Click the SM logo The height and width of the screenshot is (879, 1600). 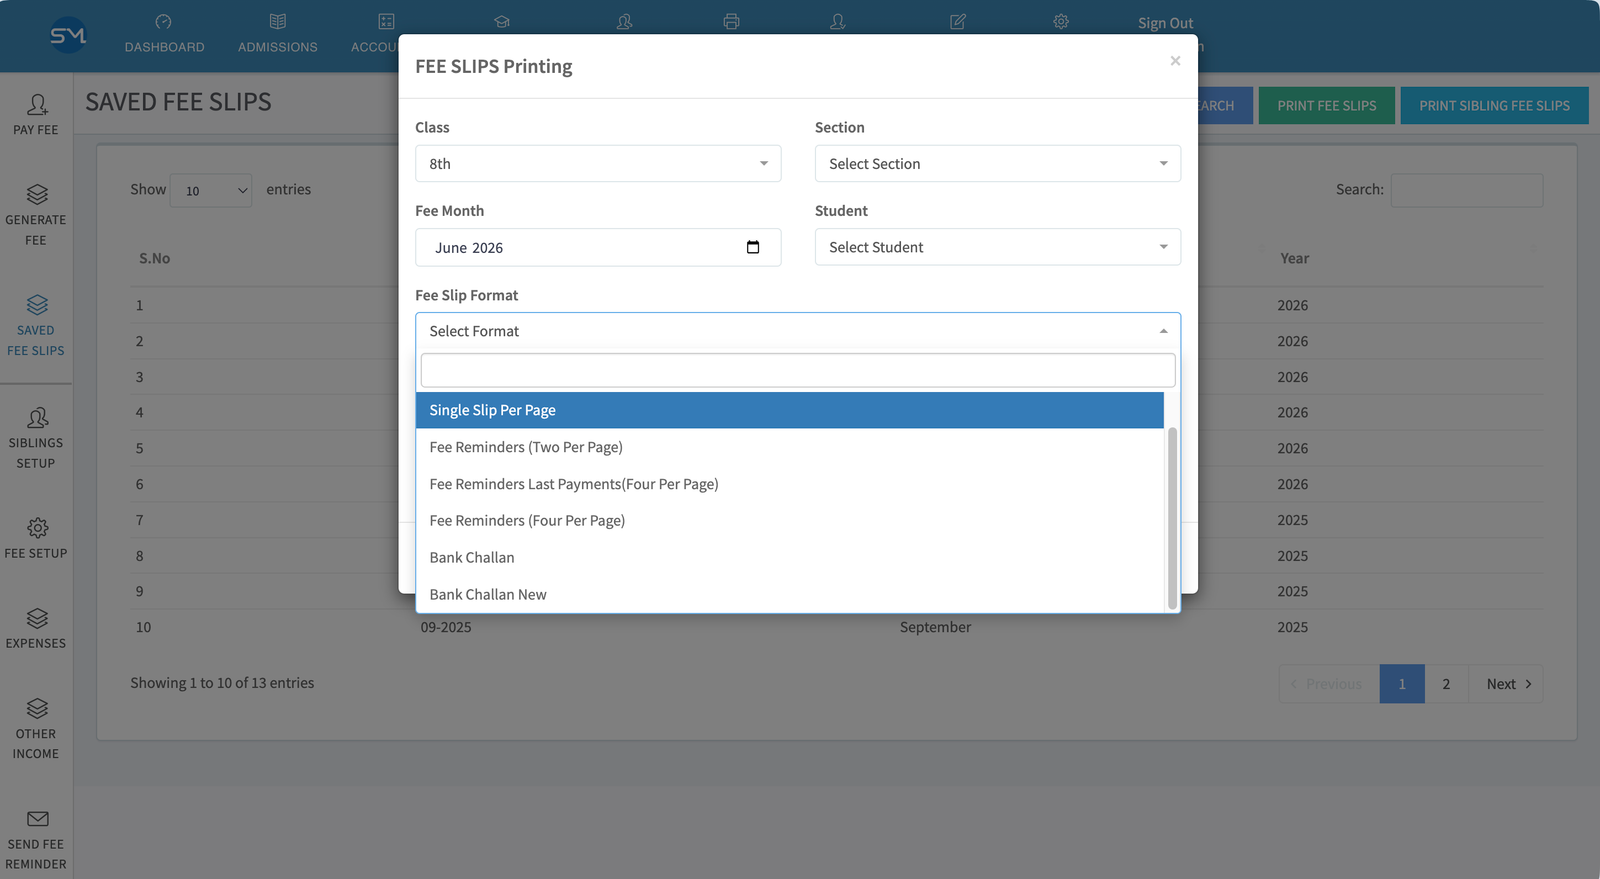coord(68,36)
